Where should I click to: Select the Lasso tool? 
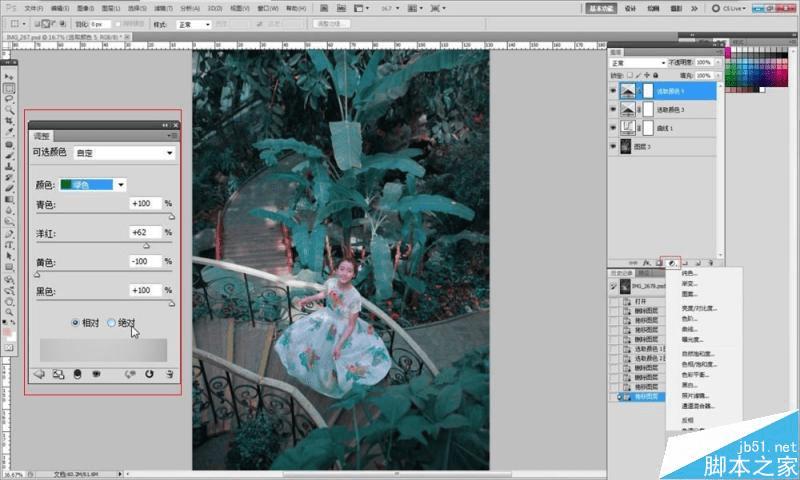coord(10,99)
